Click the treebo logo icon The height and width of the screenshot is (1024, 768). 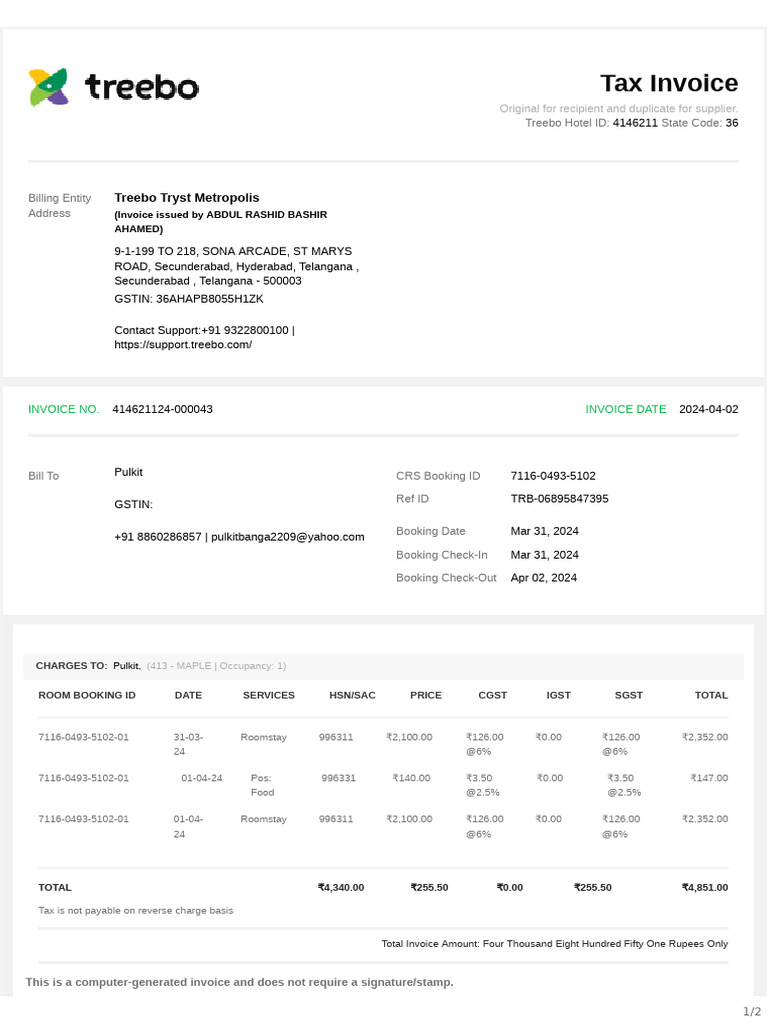click(x=48, y=87)
